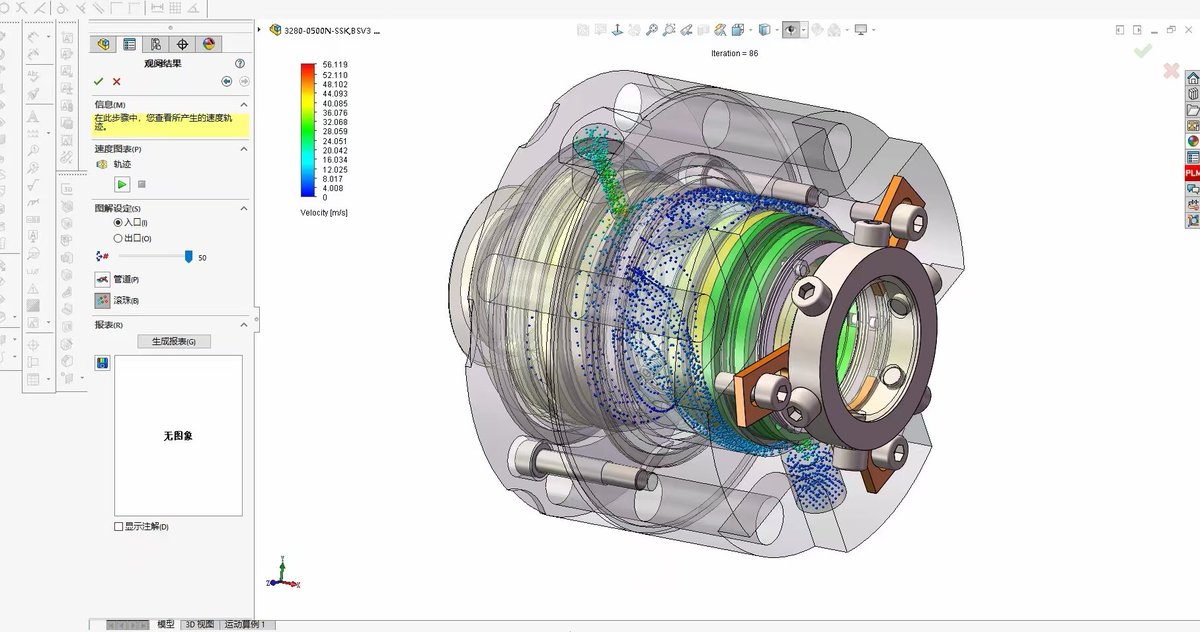Viewport: 1200px width, 632px height.
Task: Enable the 显示注解 checkbox
Action: click(x=119, y=526)
